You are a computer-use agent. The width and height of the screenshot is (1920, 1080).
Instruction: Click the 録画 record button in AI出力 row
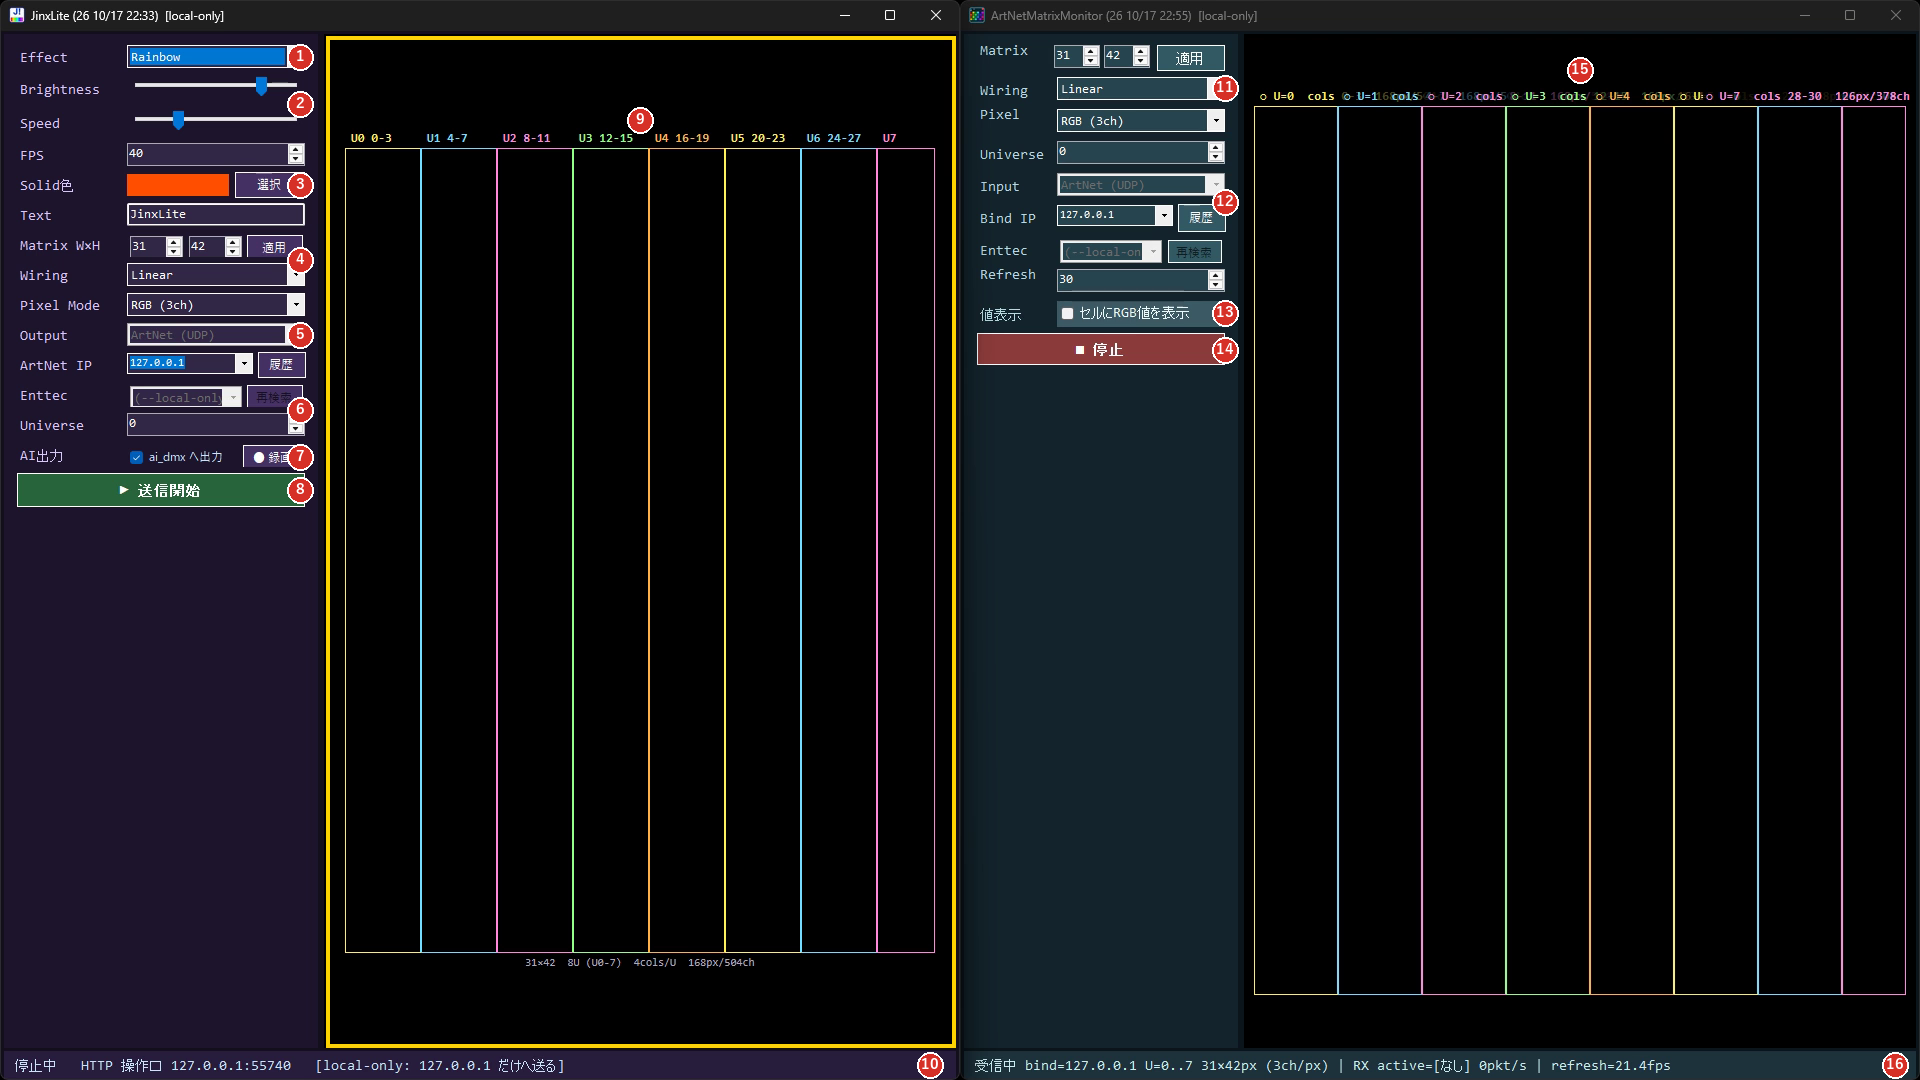click(271, 457)
